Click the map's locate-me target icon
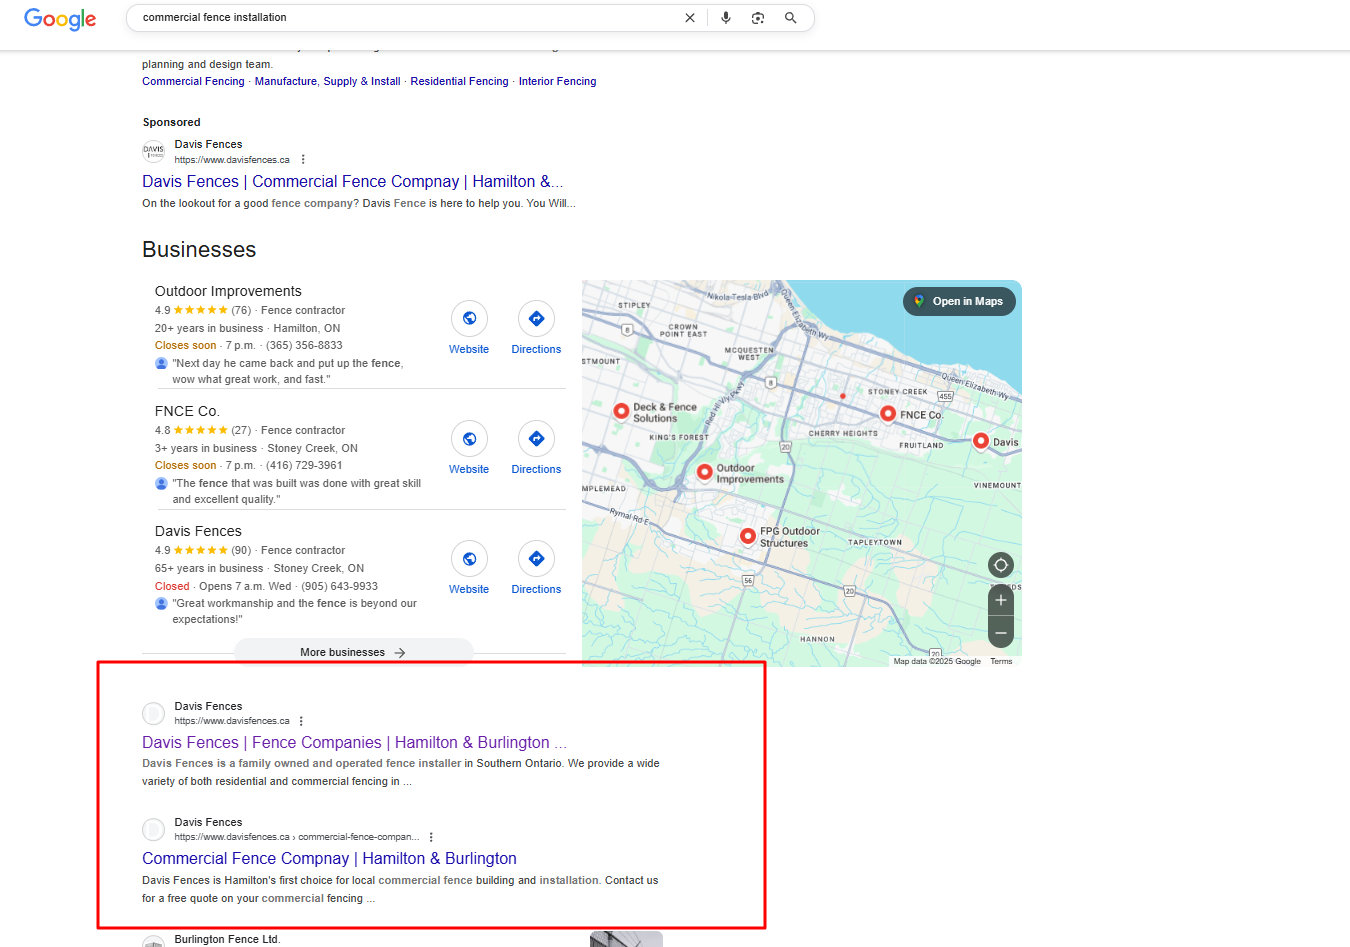 click(x=1001, y=565)
